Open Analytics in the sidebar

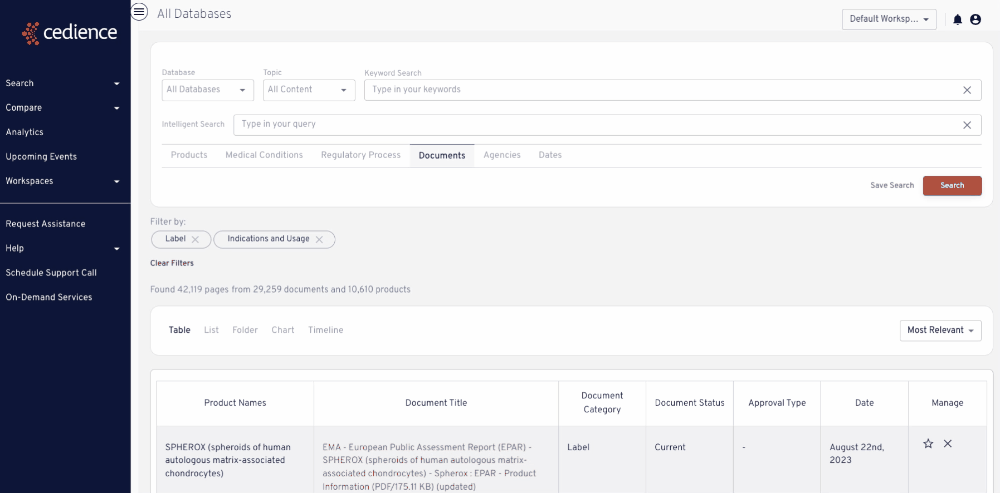24,132
